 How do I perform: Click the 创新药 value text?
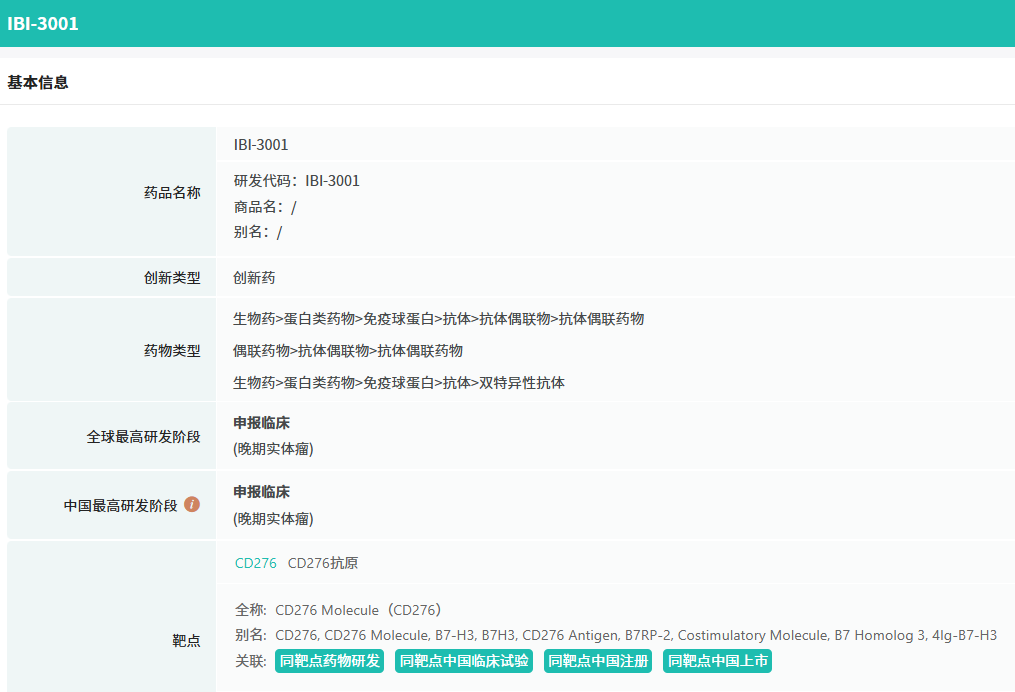254,278
